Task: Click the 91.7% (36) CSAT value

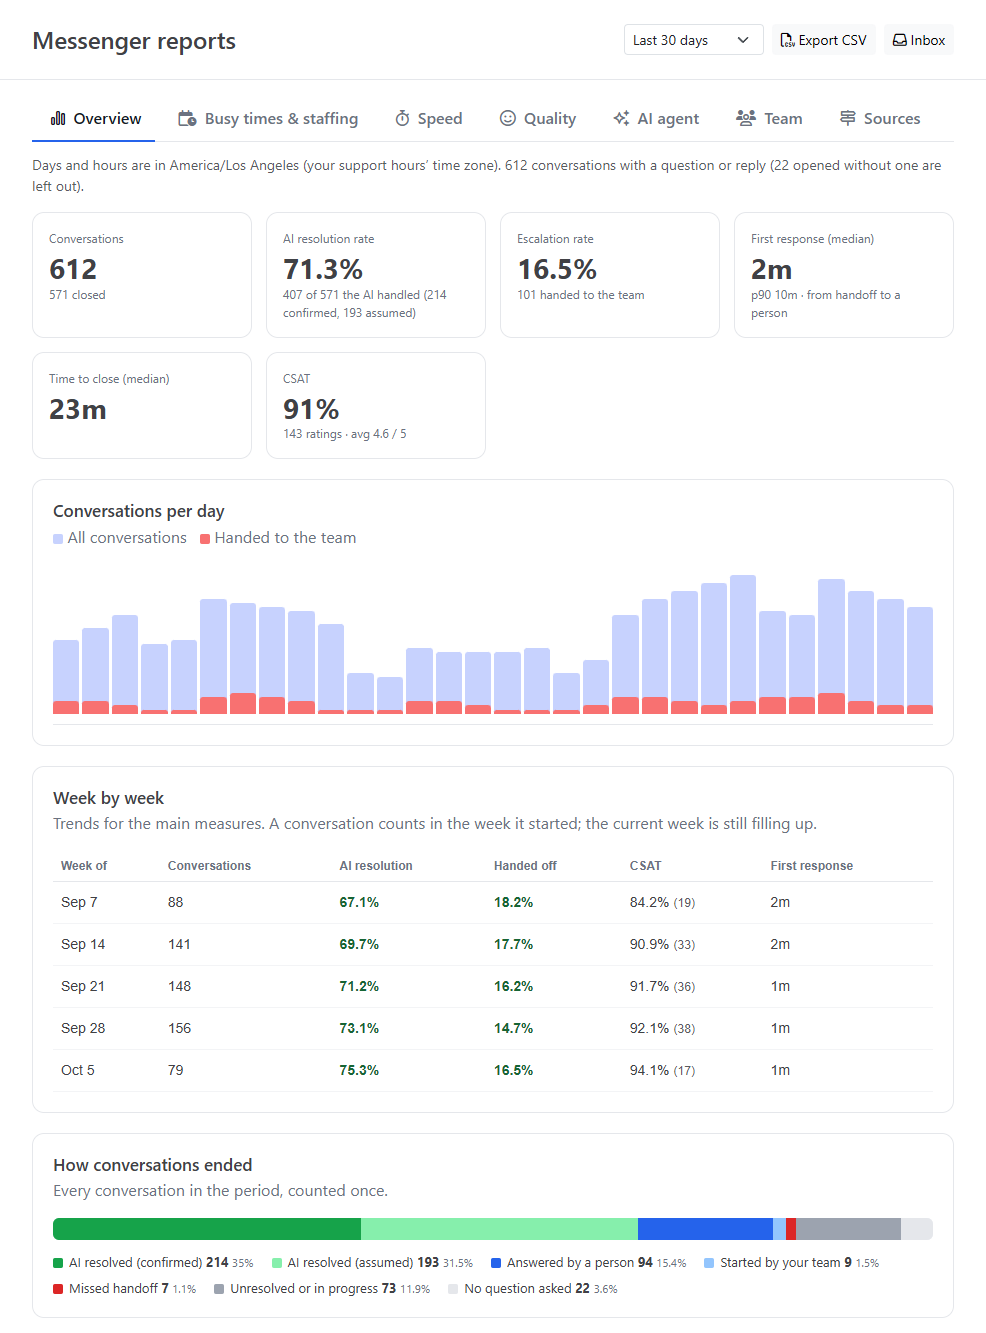Action: (662, 986)
